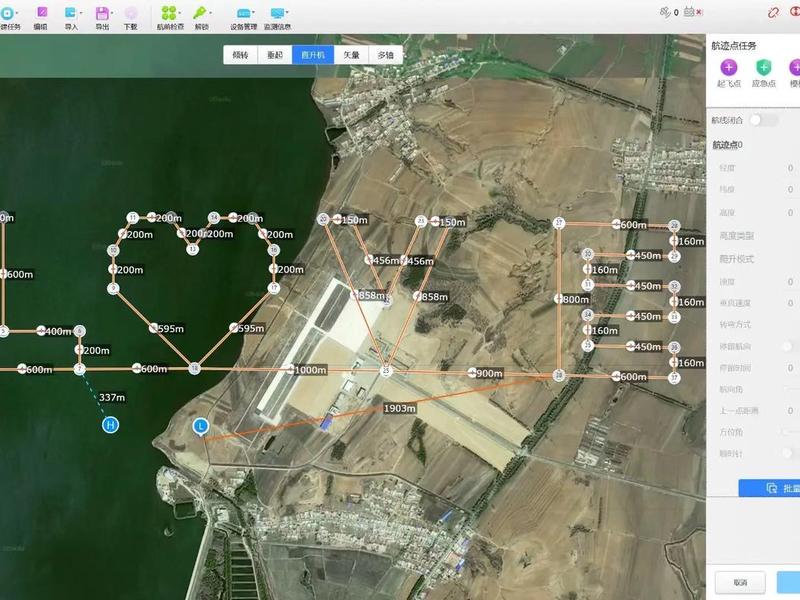Open the 设备管理 device management icon

[244, 12]
